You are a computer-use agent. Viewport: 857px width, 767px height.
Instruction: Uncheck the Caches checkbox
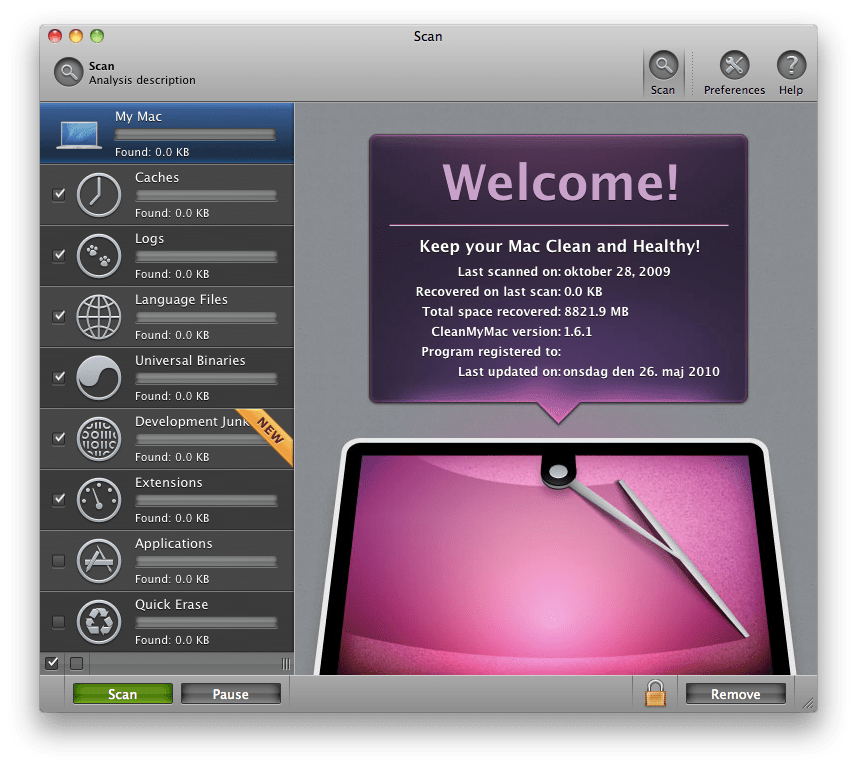point(58,195)
